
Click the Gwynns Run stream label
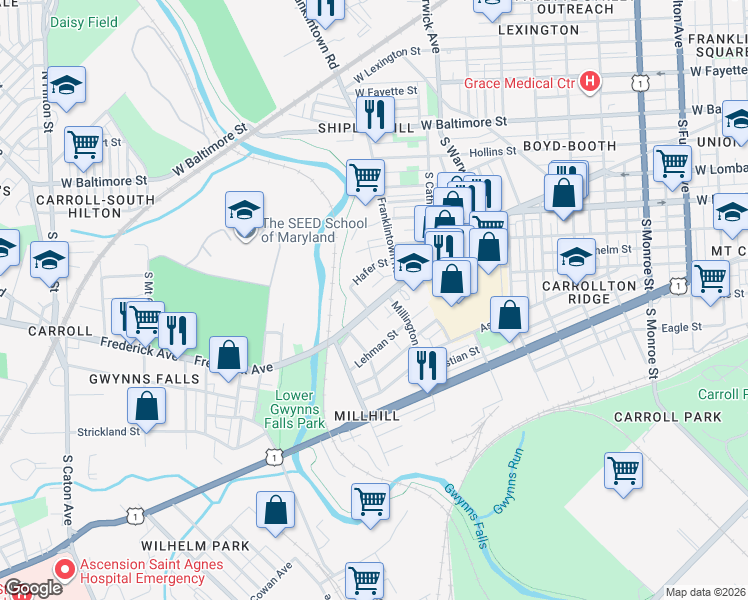[x=509, y=481]
